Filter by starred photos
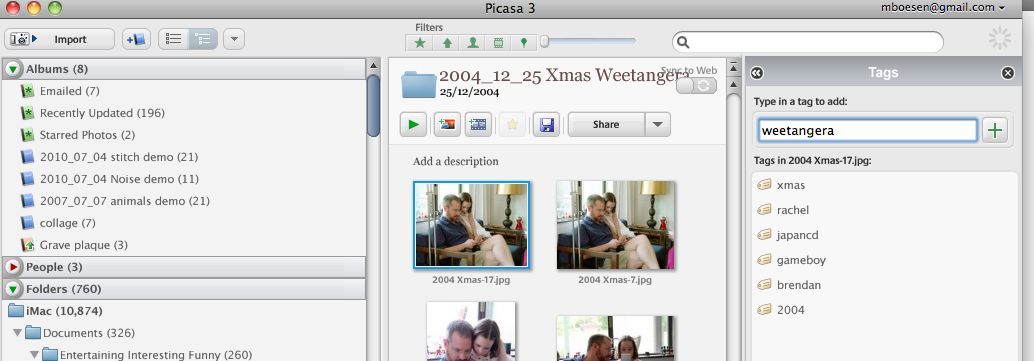 tap(420, 43)
